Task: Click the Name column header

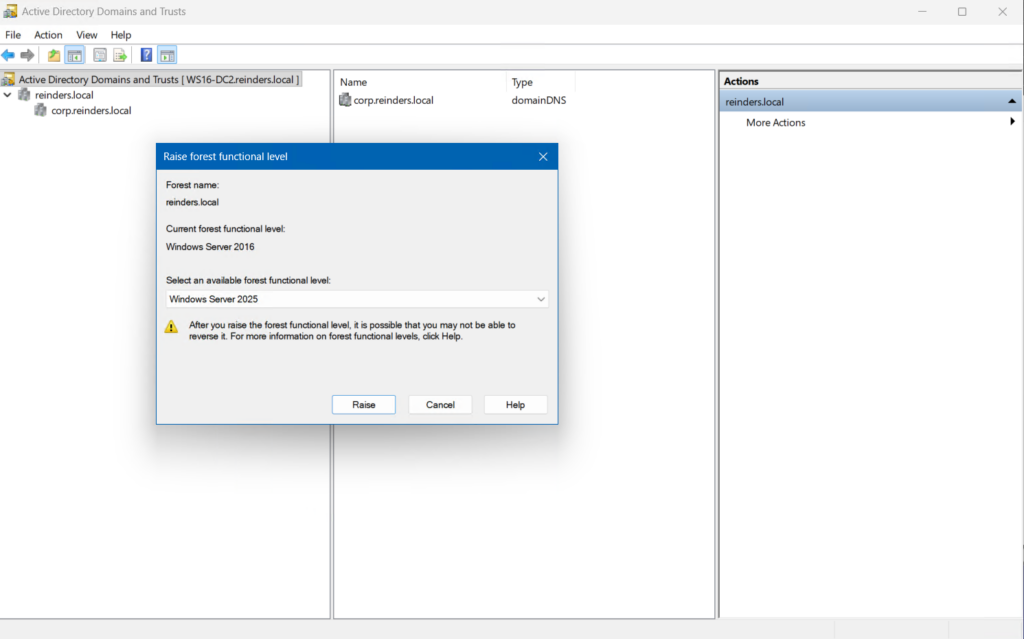Action: tap(354, 82)
